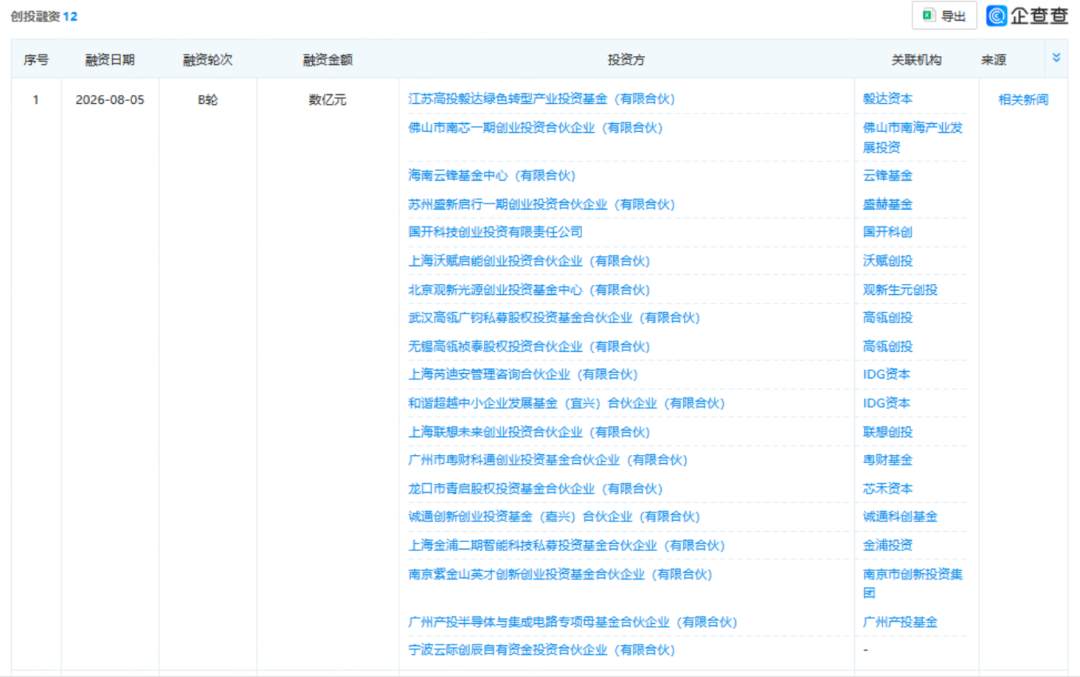Open 宁波云际创辰自有资金投资合伙企业 link
Image resolution: width=1080 pixels, height=677 pixels.
pos(541,649)
